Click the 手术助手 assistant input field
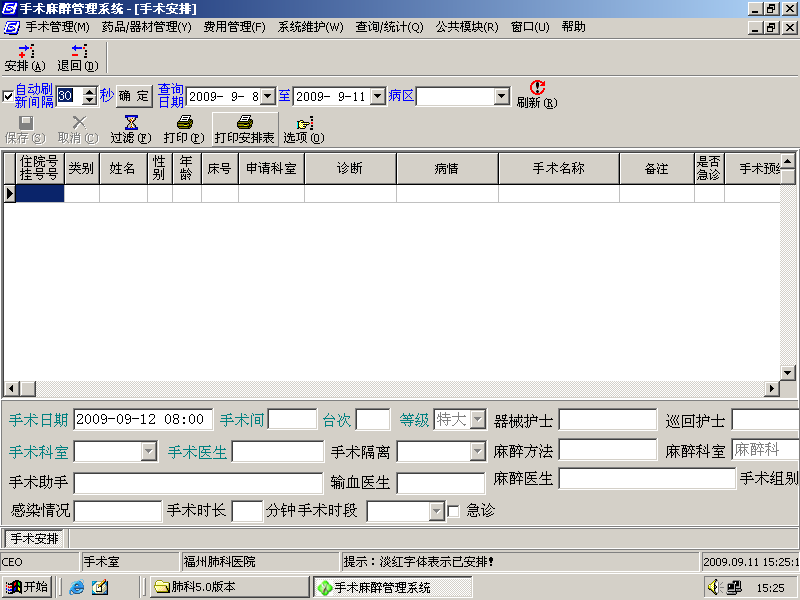 (x=198, y=483)
